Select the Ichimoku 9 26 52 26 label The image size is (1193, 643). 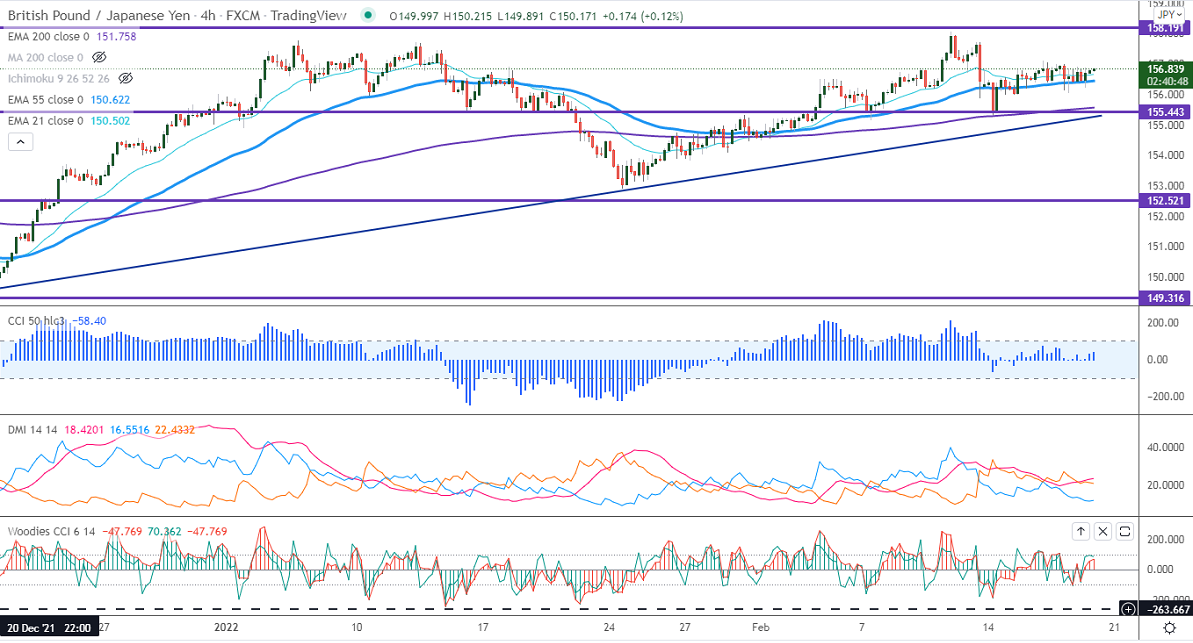(x=59, y=78)
